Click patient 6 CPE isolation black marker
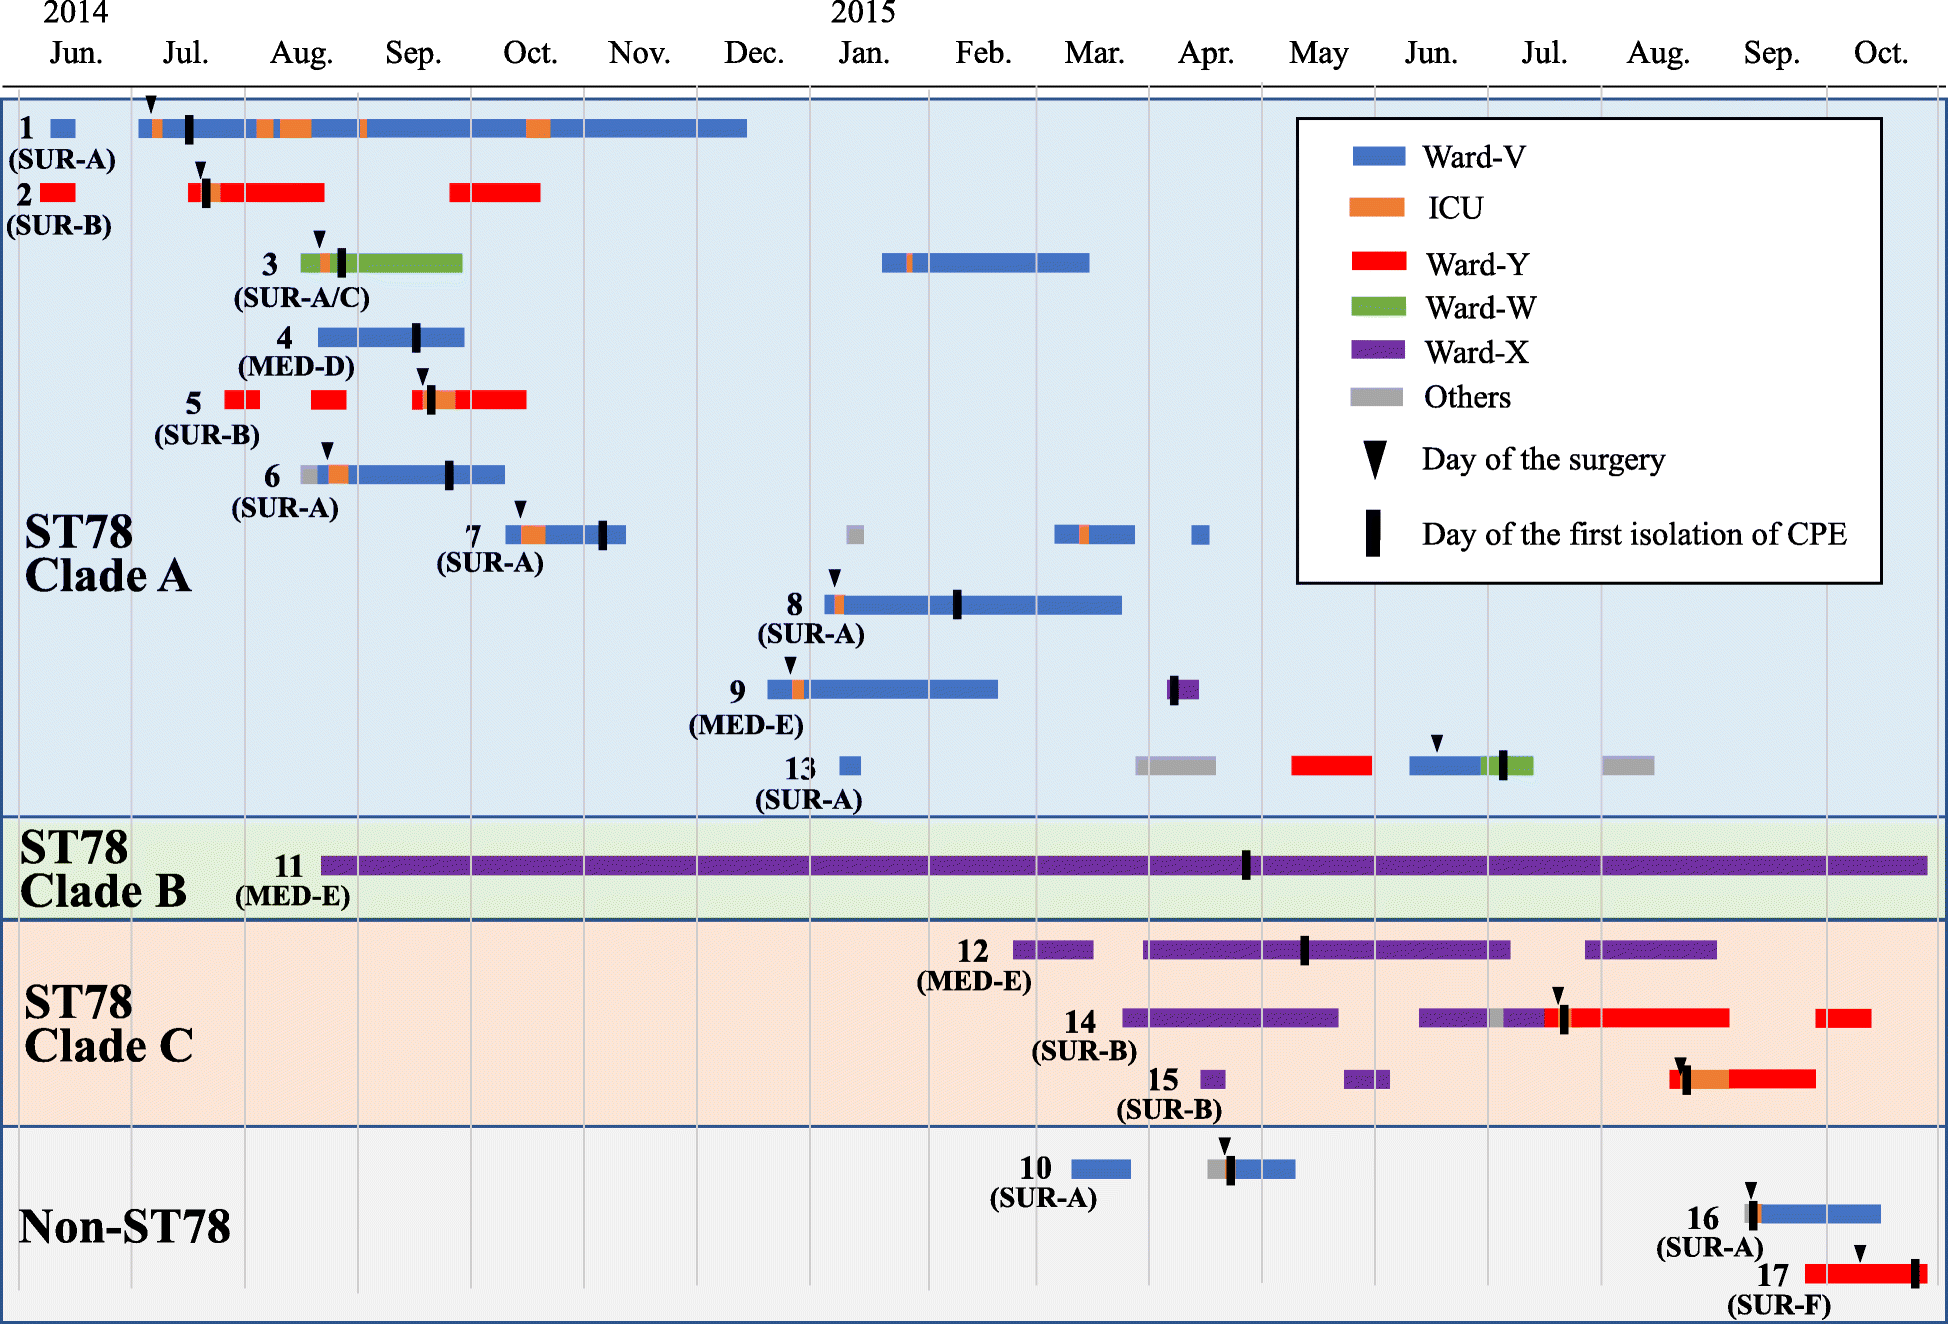Image resolution: width=1948 pixels, height=1324 pixels. (x=449, y=475)
